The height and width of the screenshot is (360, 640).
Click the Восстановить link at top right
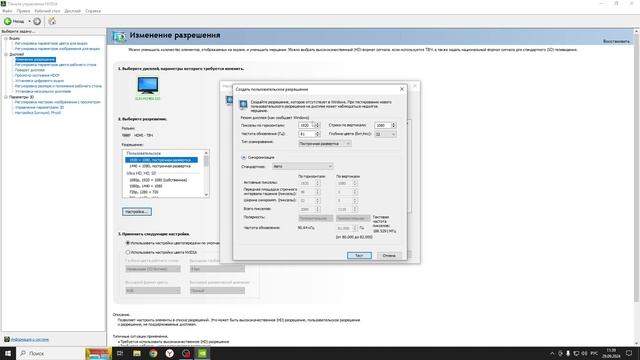[x=616, y=41]
